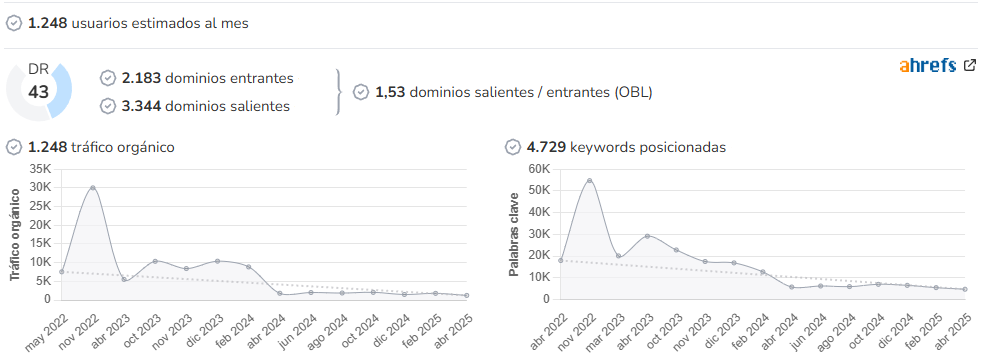Click the DR 43 donut gauge

coord(39,91)
